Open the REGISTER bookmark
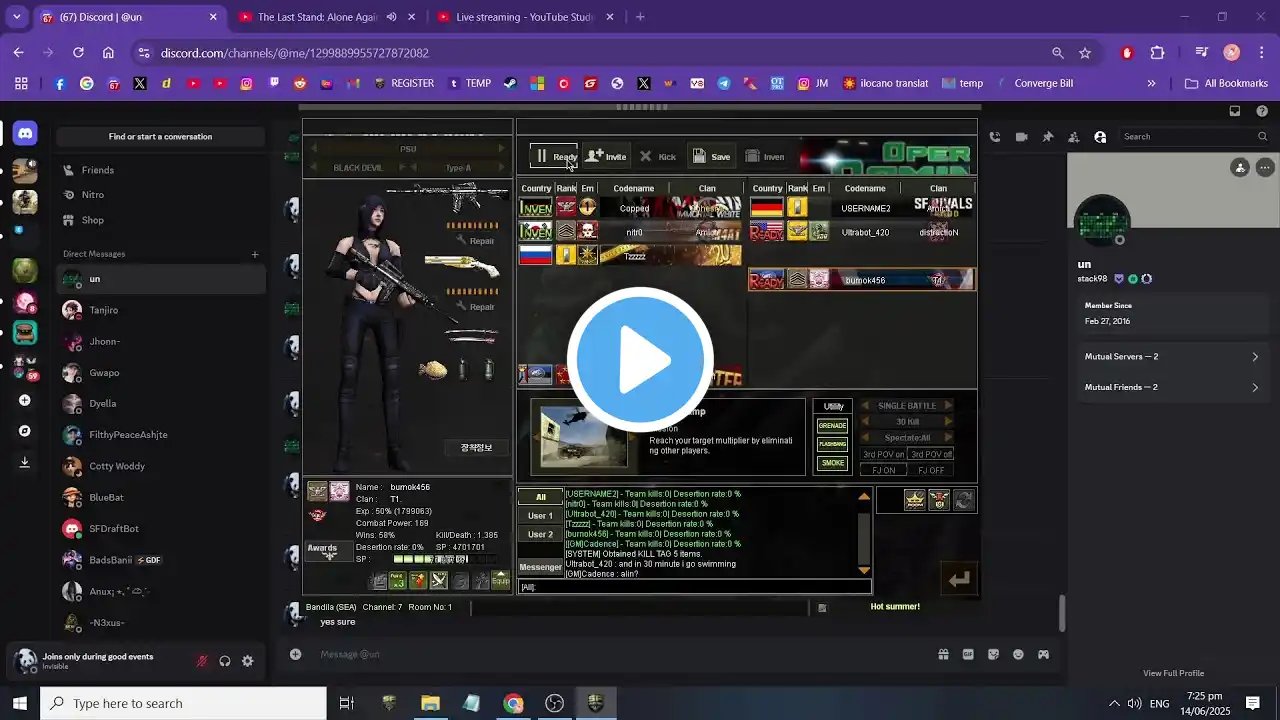Screen dimensions: 1280x720 (x=403, y=84)
